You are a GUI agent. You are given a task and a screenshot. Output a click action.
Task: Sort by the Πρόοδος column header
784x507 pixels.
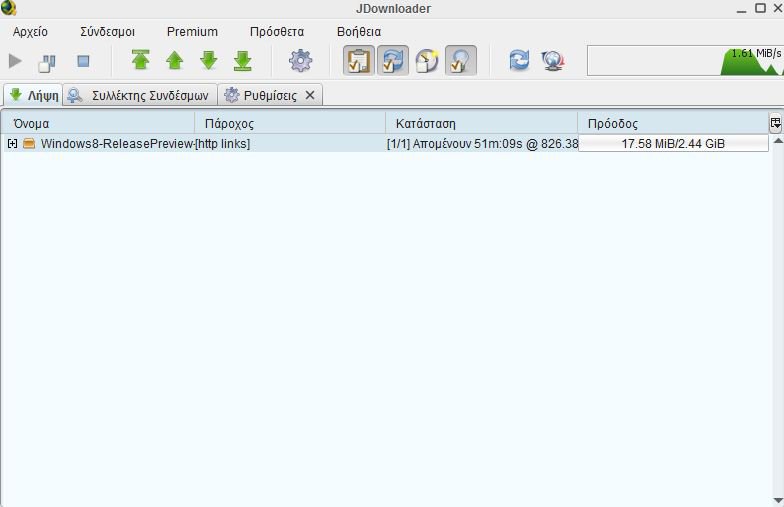(x=673, y=123)
